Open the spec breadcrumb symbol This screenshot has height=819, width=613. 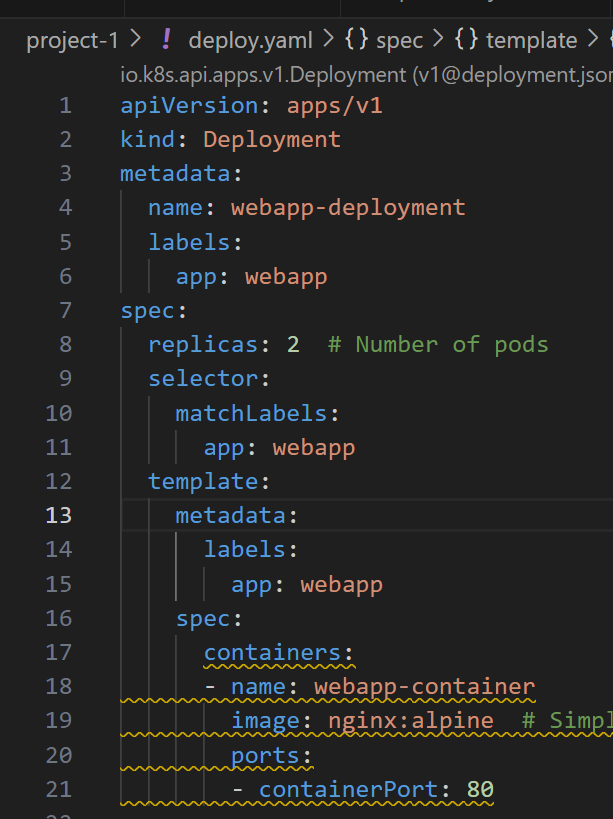(x=399, y=40)
